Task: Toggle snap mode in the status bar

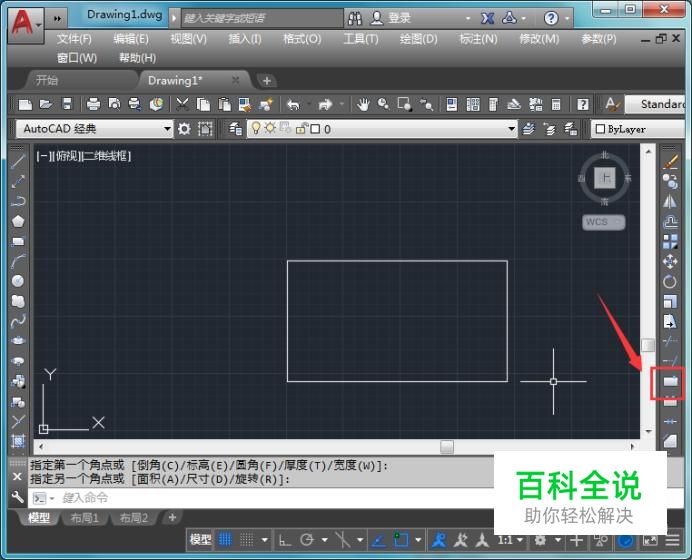Action: [247, 540]
